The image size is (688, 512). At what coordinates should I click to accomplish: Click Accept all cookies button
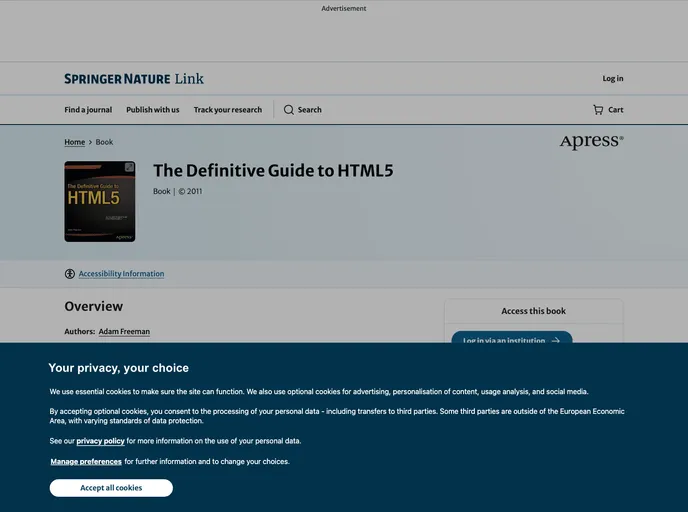point(111,488)
